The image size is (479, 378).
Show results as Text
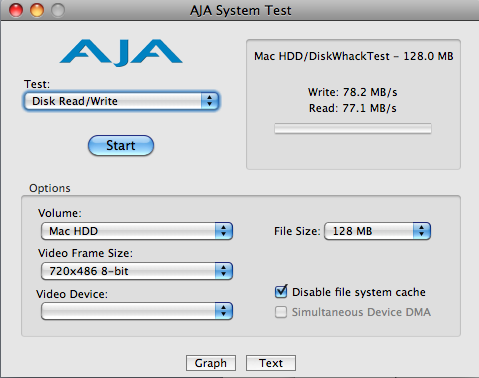tap(271, 363)
